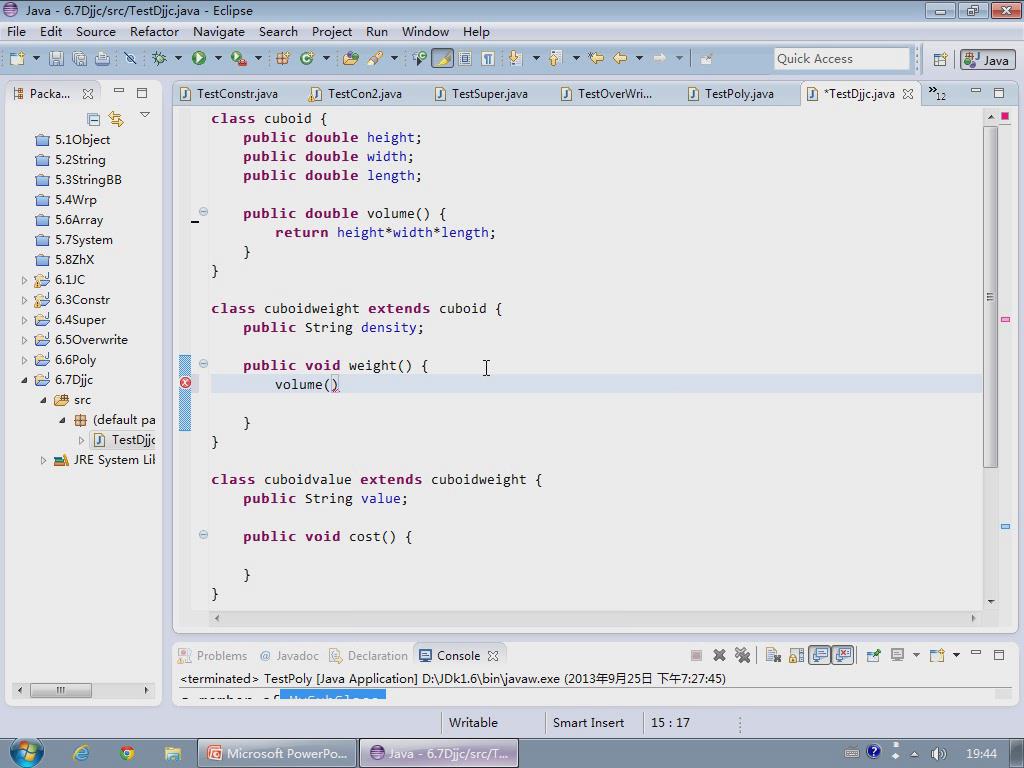This screenshot has height=768, width=1024.
Task: Toggle Scroll Lock in Console
Action: click(x=797, y=655)
